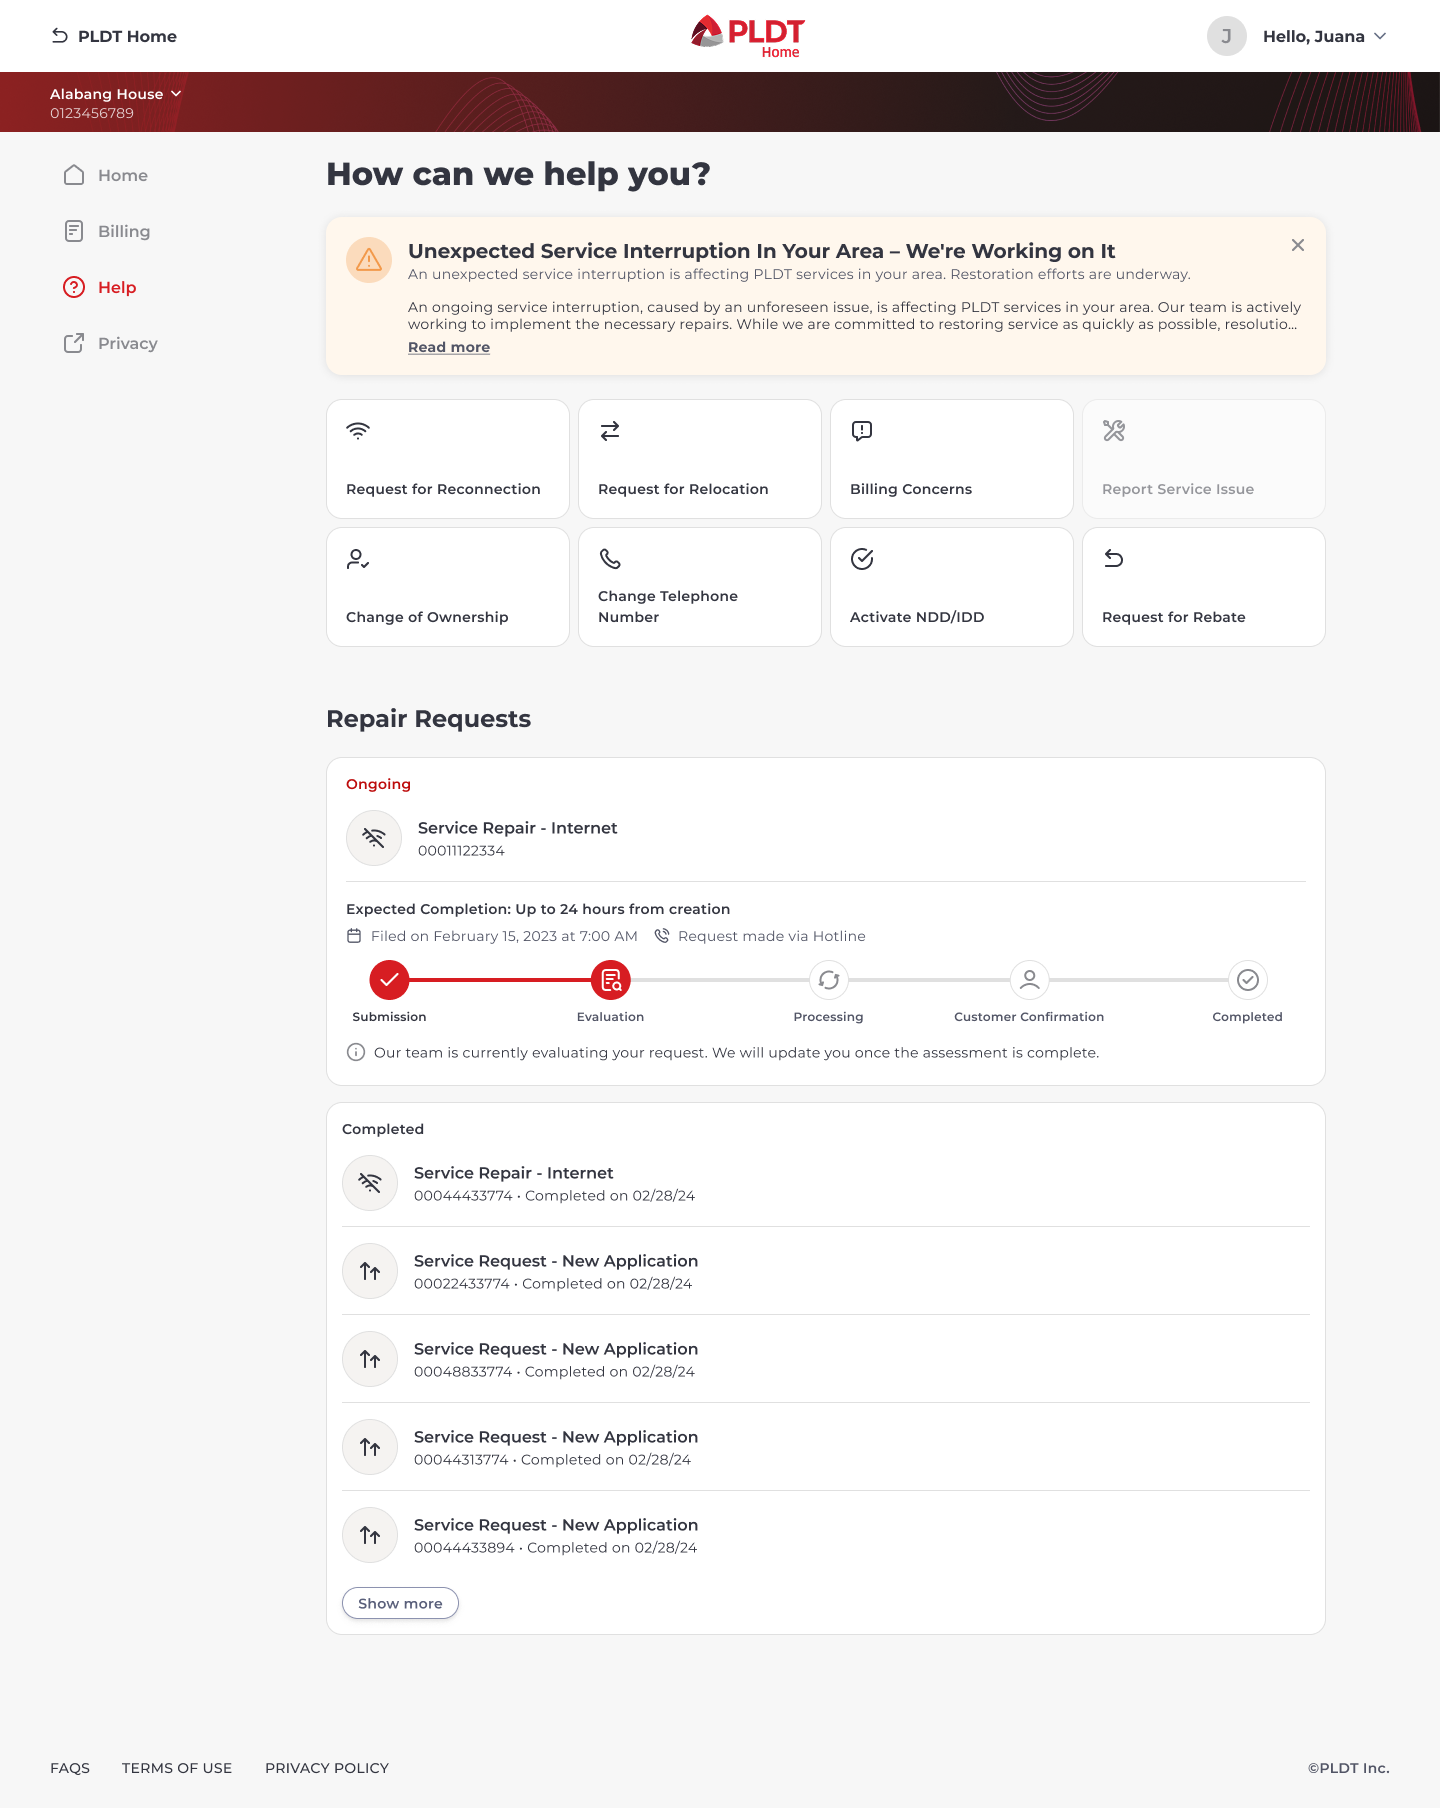Click the Processing progress step
Image resolution: width=1440 pixels, height=1808 pixels.
(829, 980)
